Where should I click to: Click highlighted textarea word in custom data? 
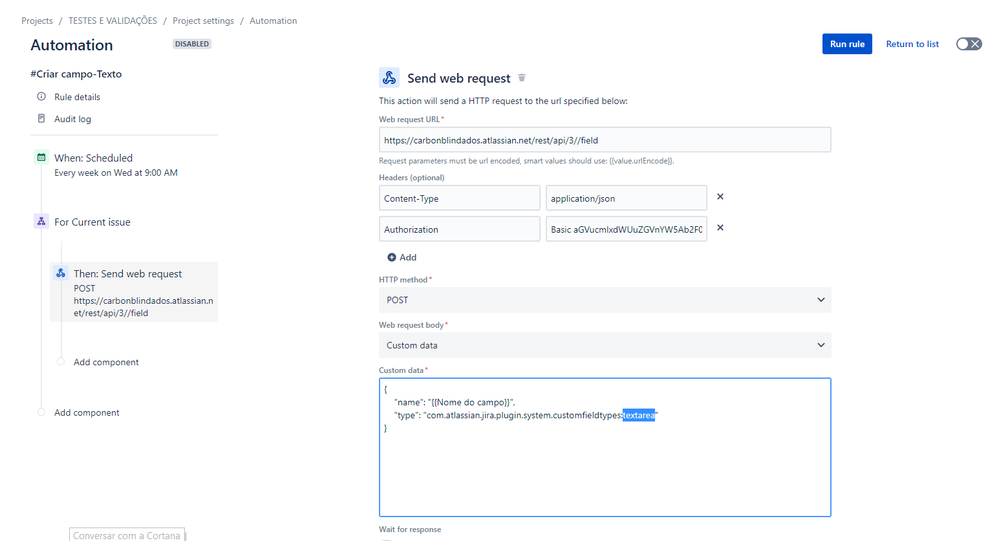[638, 415]
